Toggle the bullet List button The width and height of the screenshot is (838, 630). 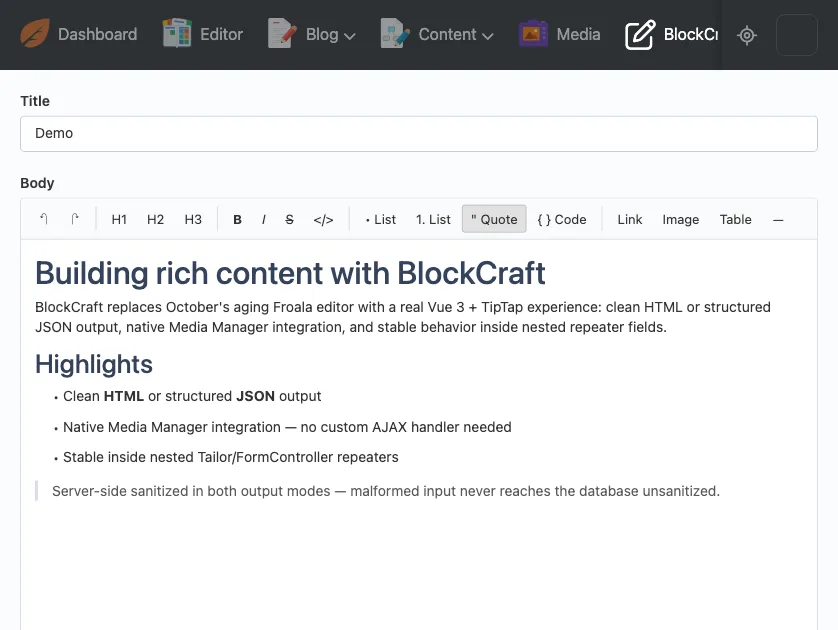[x=381, y=219]
